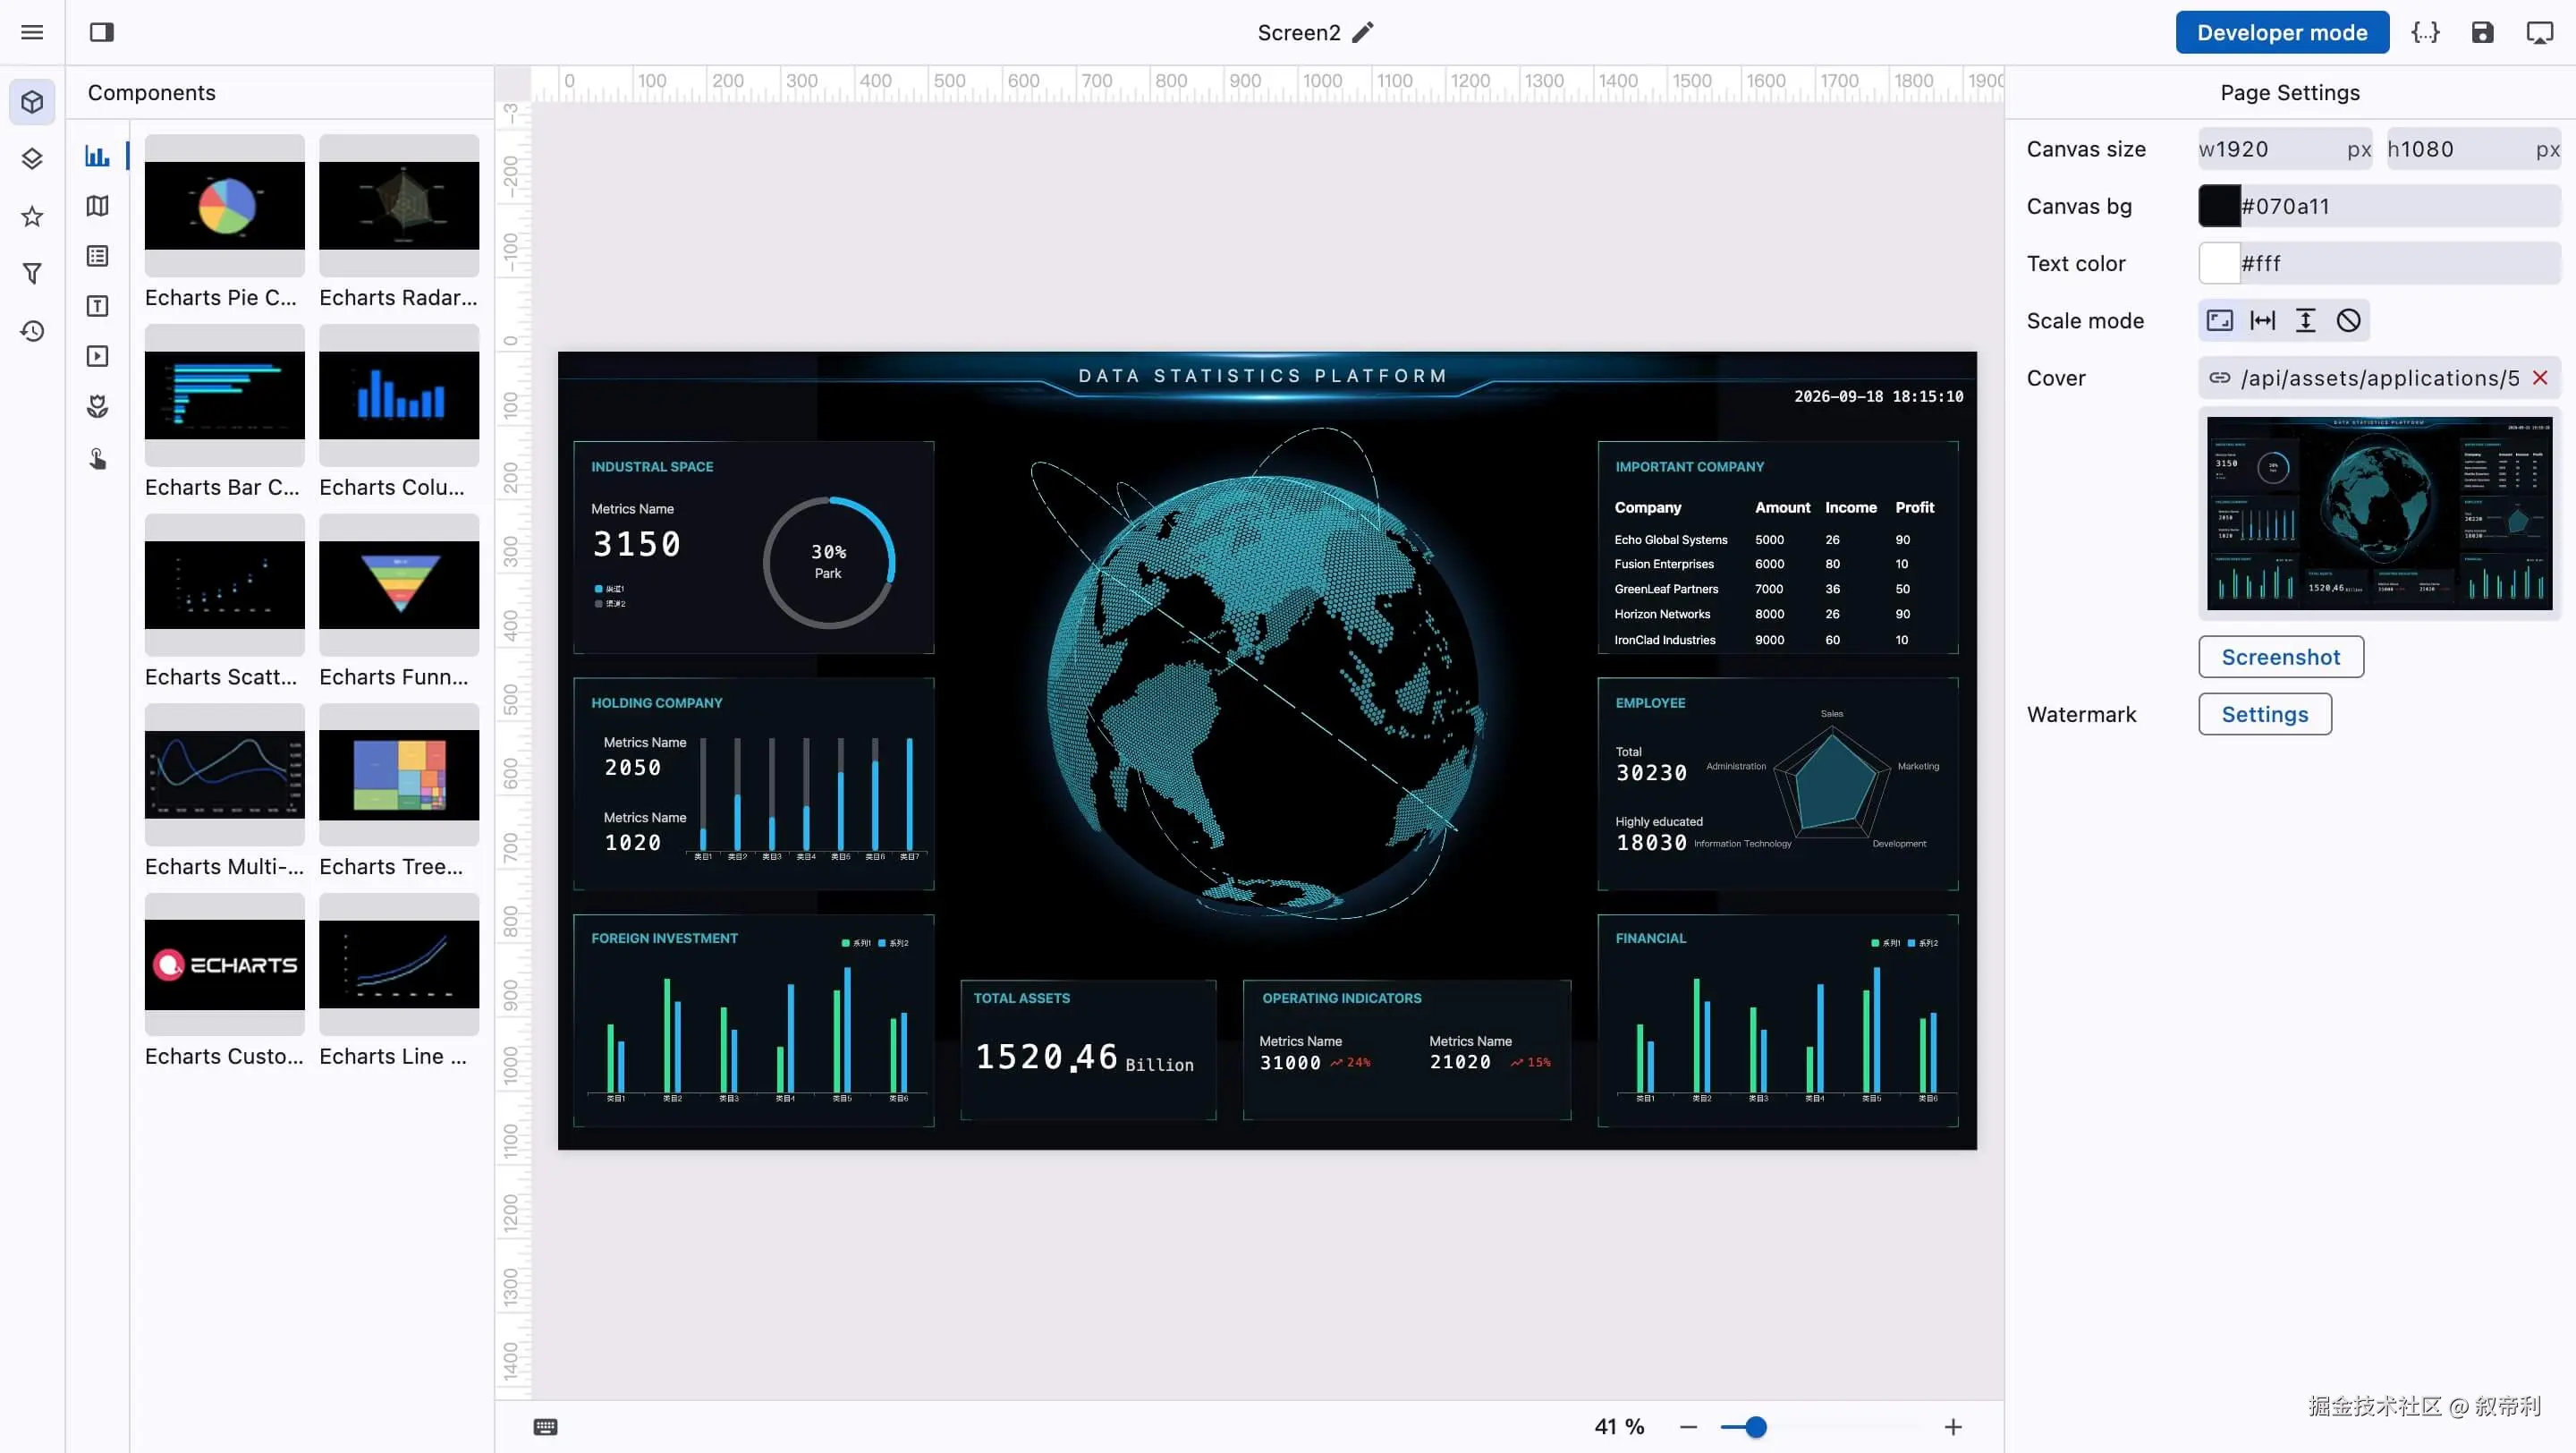Open the Favorites star icon
Viewport: 2576px width, 1453px height.
(32, 216)
